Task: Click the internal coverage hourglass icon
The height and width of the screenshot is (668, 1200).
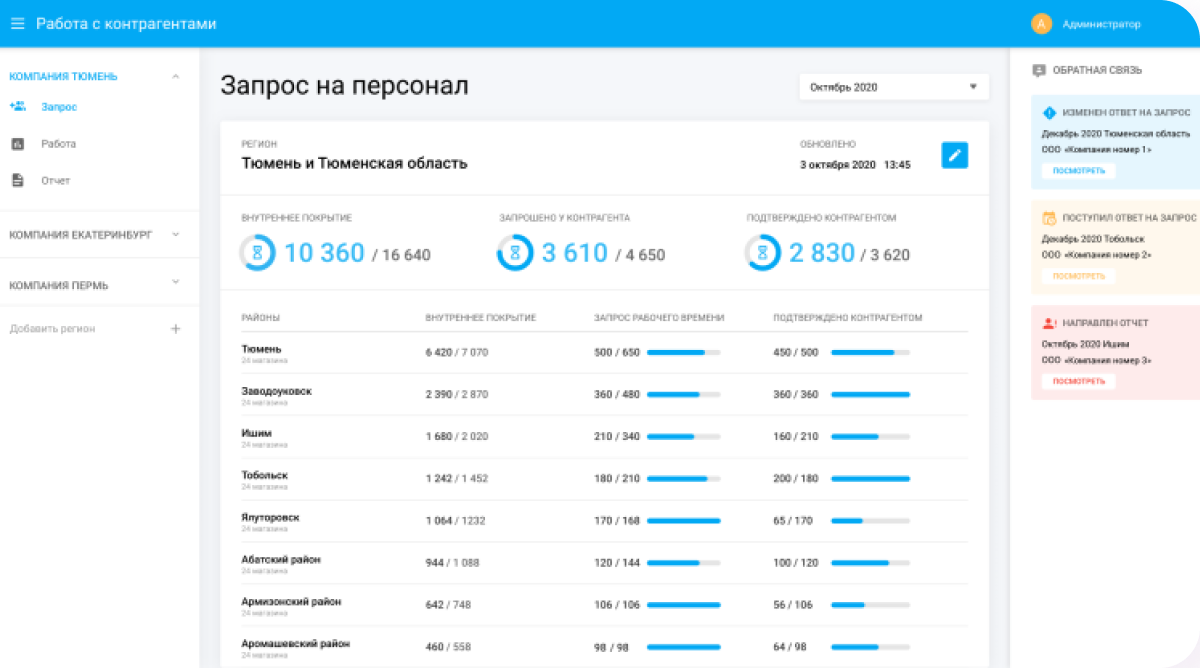Action: 257,253
